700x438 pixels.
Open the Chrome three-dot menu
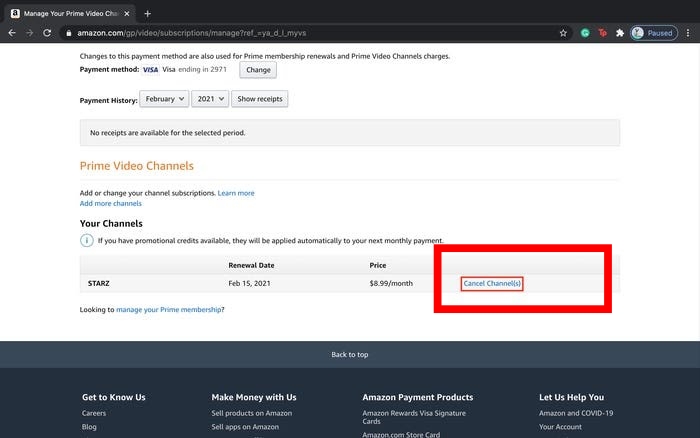pyautogui.click(x=688, y=33)
